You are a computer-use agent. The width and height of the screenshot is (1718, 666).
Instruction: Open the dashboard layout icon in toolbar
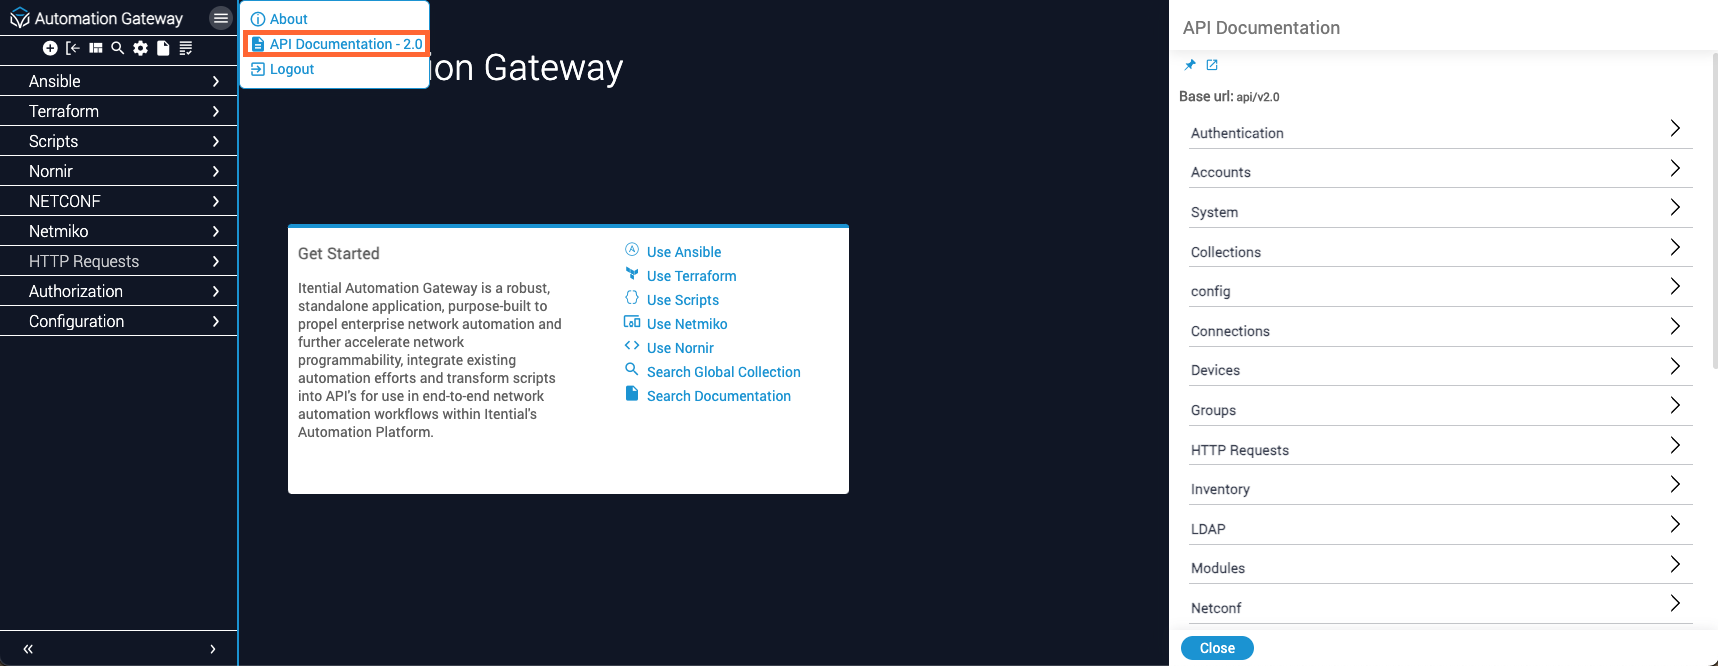(x=96, y=48)
